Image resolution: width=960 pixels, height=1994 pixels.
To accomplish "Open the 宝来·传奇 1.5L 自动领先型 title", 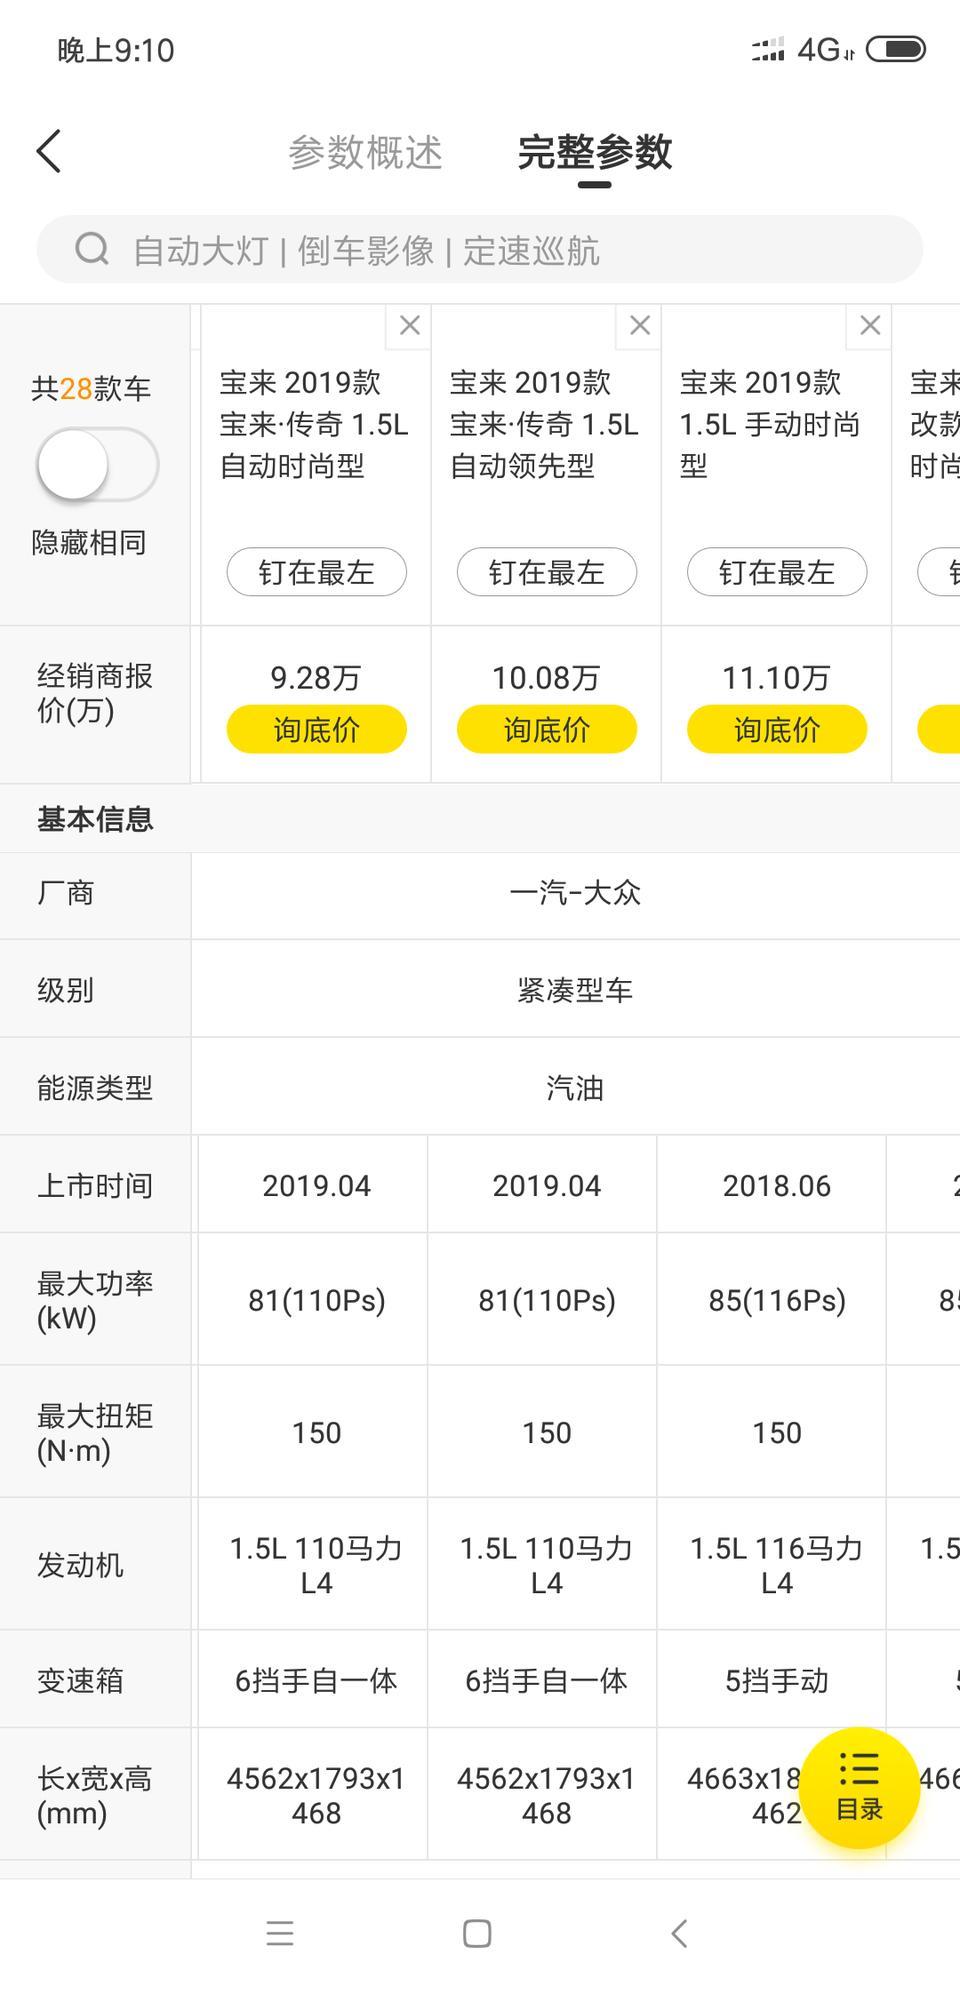I will [x=544, y=424].
